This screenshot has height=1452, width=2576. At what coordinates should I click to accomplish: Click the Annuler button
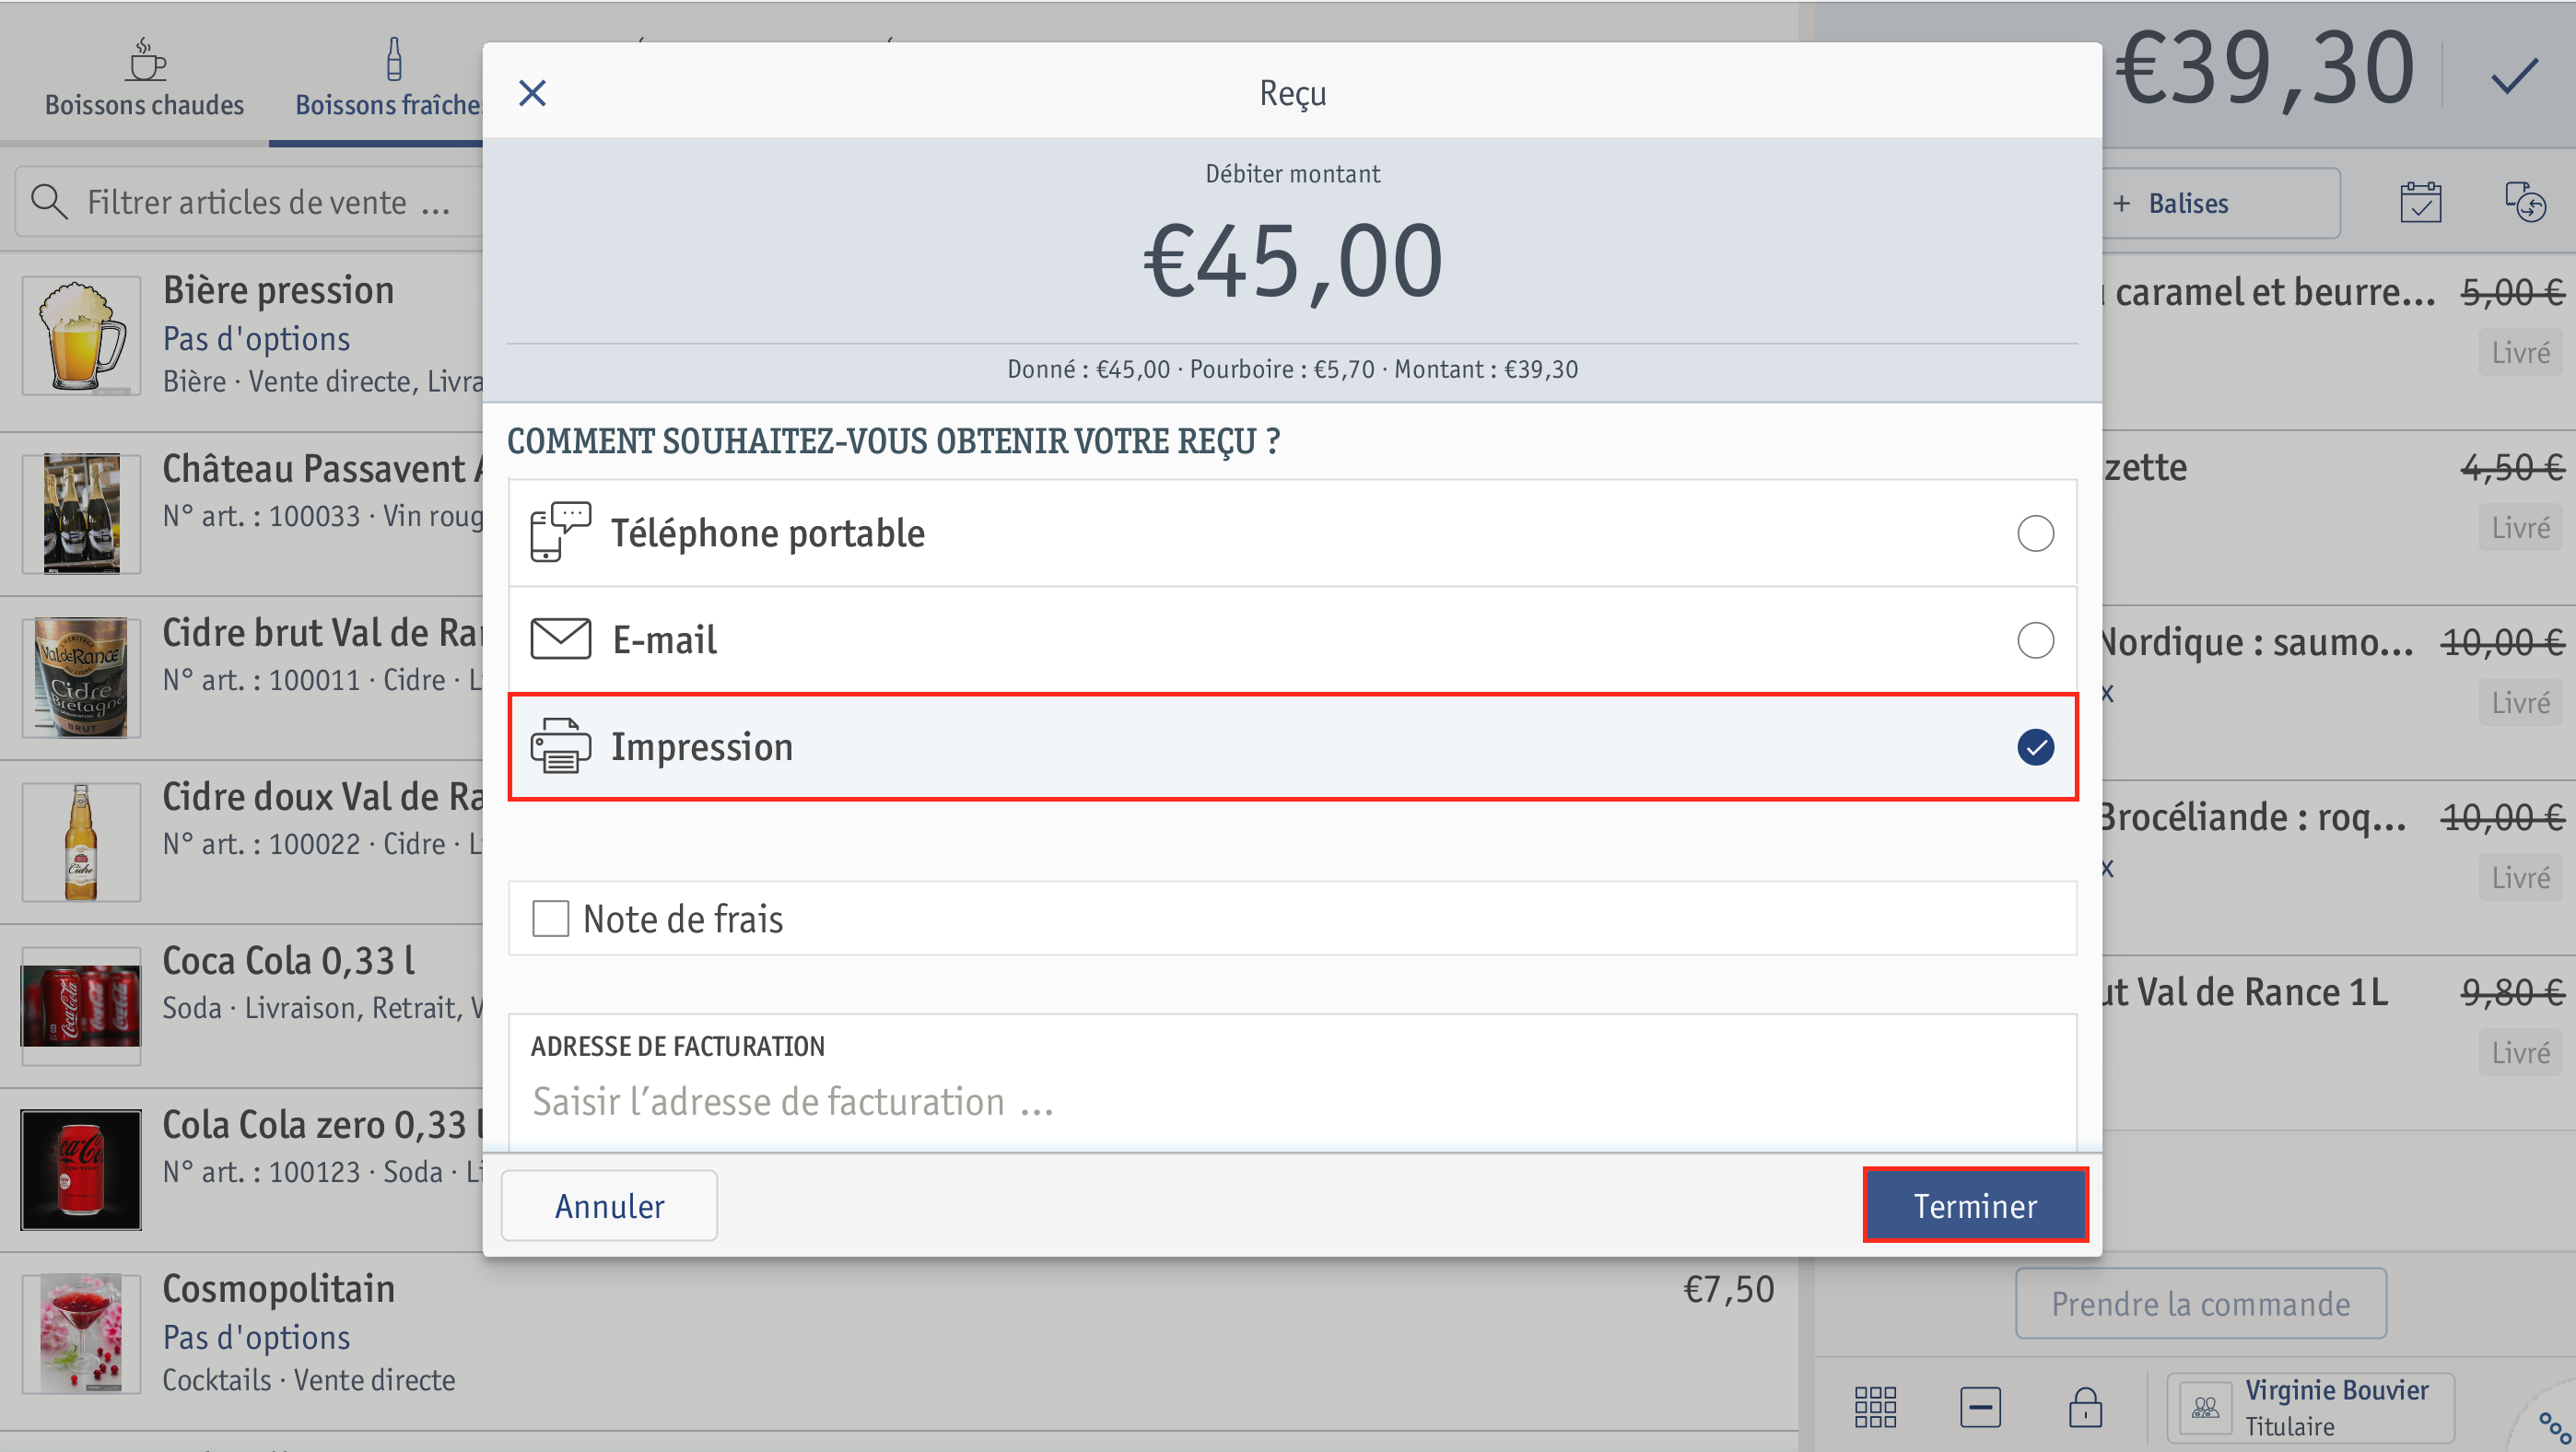[x=609, y=1205]
